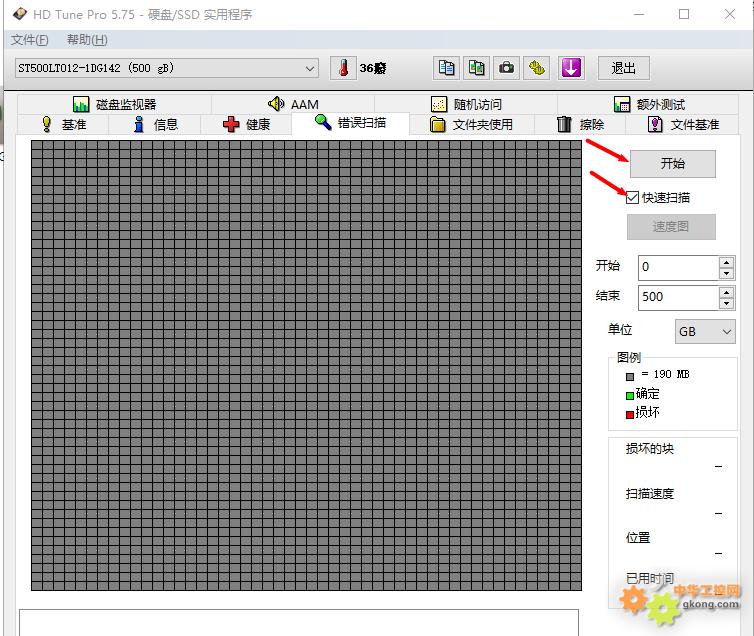Image resolution: width=754 pixels, height=636 pixels.
Task: Open the 文件基准 tab
Action: (682, 125)
